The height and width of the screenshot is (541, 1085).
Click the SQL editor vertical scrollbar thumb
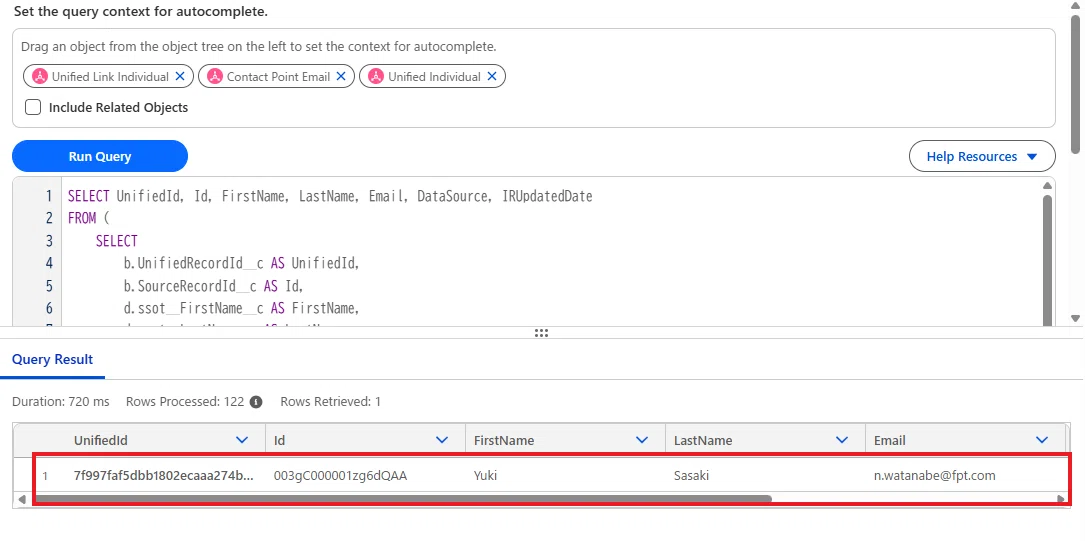[1048, 259]
